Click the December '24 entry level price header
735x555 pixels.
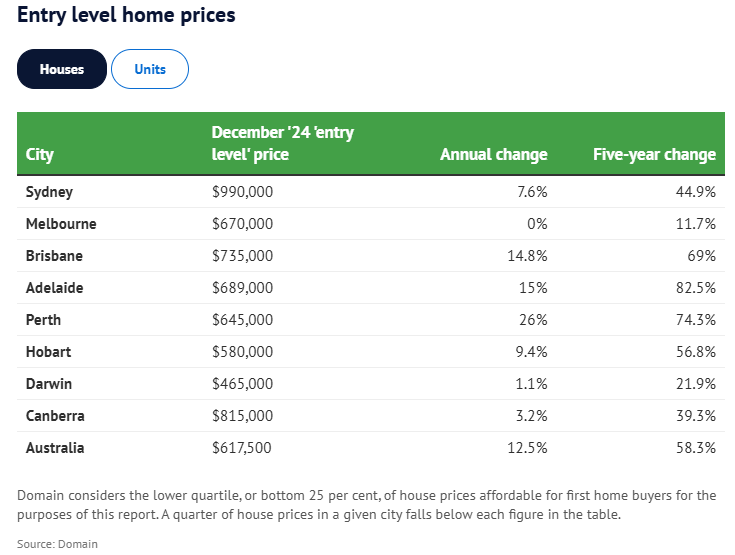[283, 144]
